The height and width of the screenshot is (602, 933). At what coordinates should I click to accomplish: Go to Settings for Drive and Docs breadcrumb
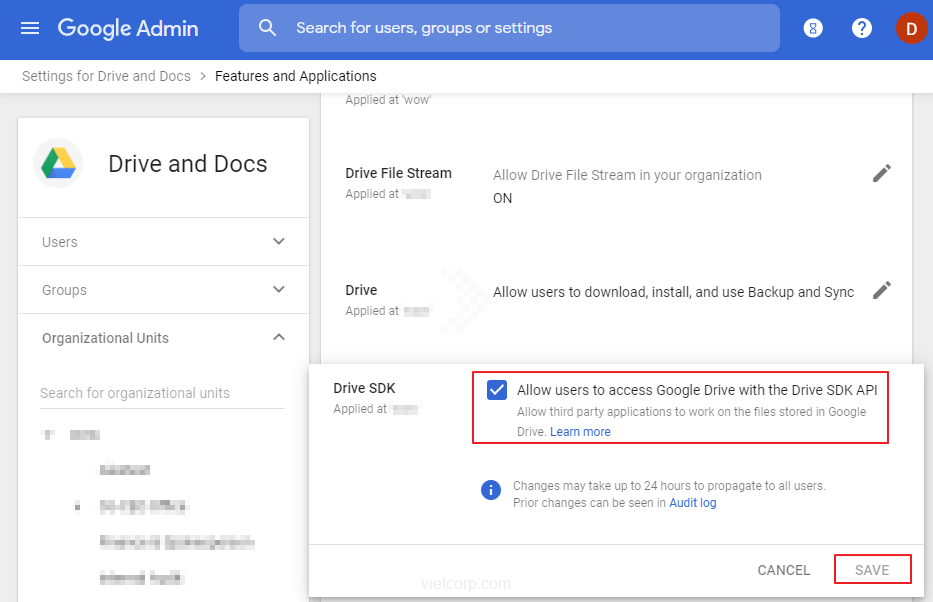[x=106, y=76]
